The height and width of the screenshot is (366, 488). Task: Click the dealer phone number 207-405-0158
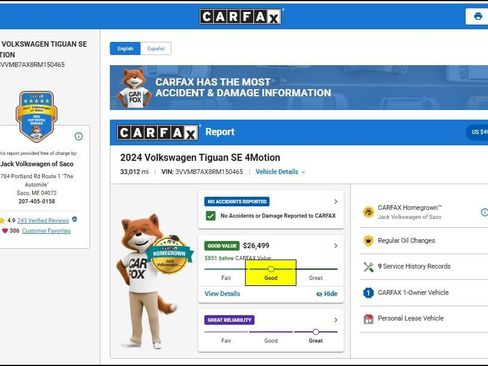coord(37,201)
